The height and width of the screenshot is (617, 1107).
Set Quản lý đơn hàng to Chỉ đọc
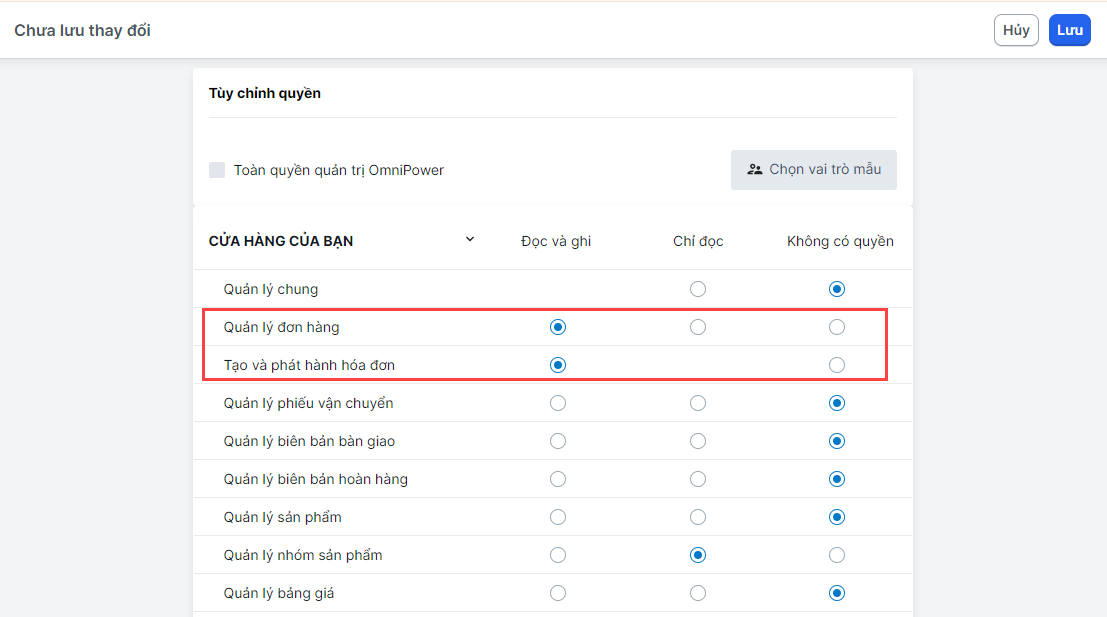698,327
